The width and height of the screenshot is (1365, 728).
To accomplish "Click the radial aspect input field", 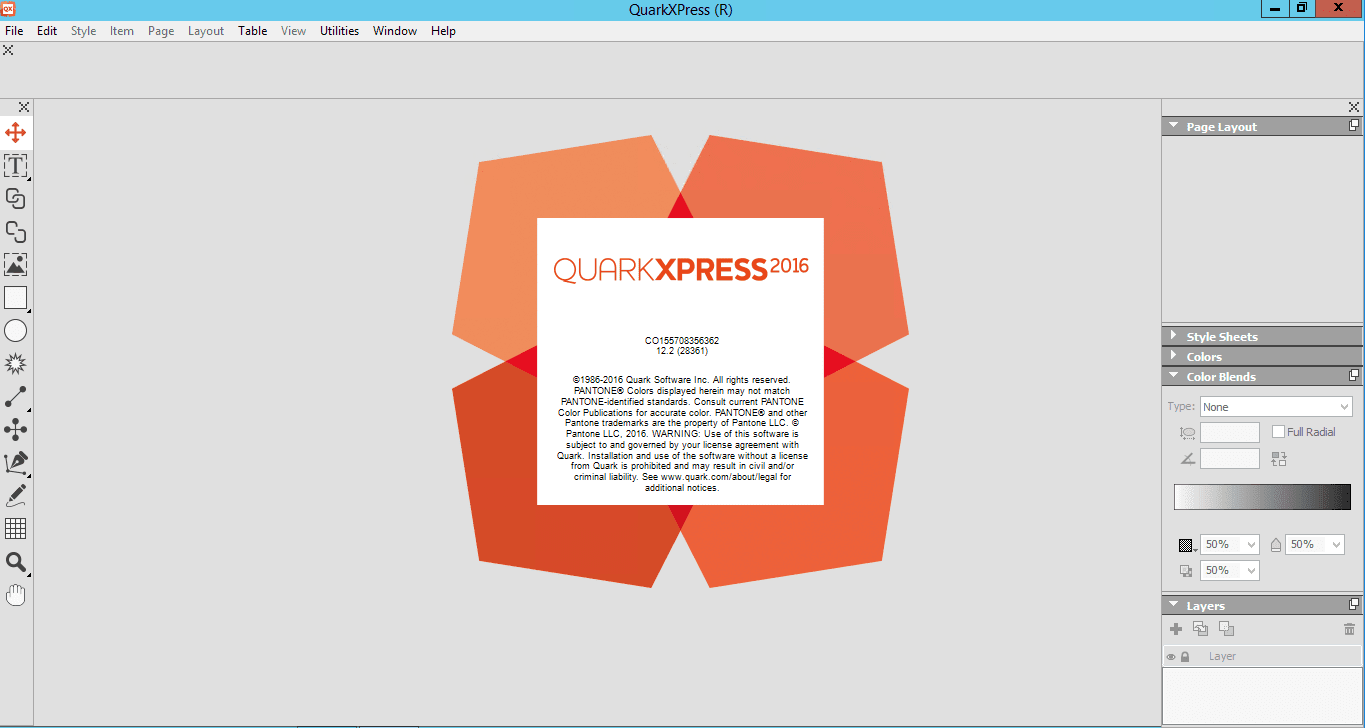I will coord(1229,433).
